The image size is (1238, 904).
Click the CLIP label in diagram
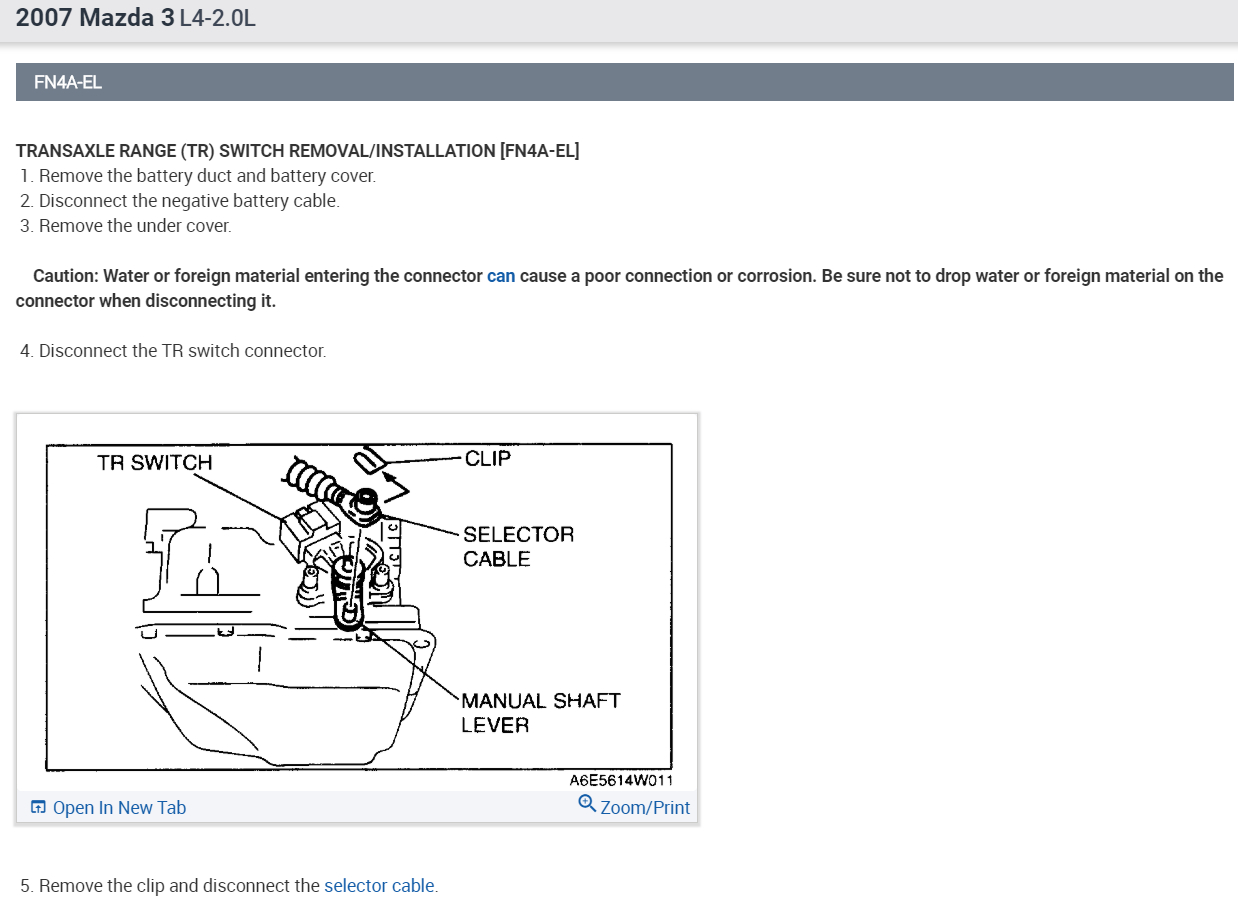click(488, 458)
